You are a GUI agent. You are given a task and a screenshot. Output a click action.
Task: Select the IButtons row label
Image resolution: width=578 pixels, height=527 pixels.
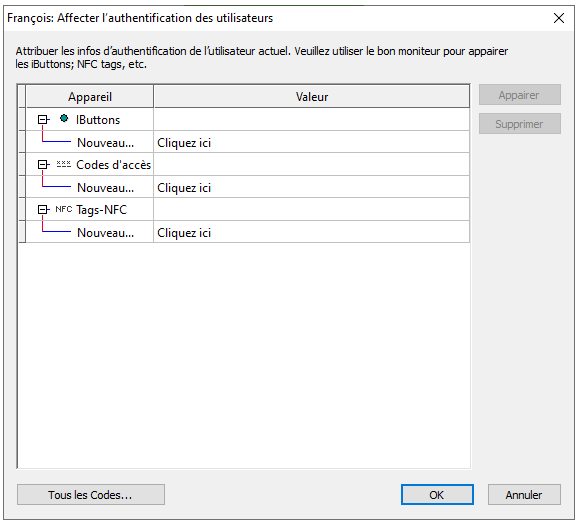coord(98,120)
